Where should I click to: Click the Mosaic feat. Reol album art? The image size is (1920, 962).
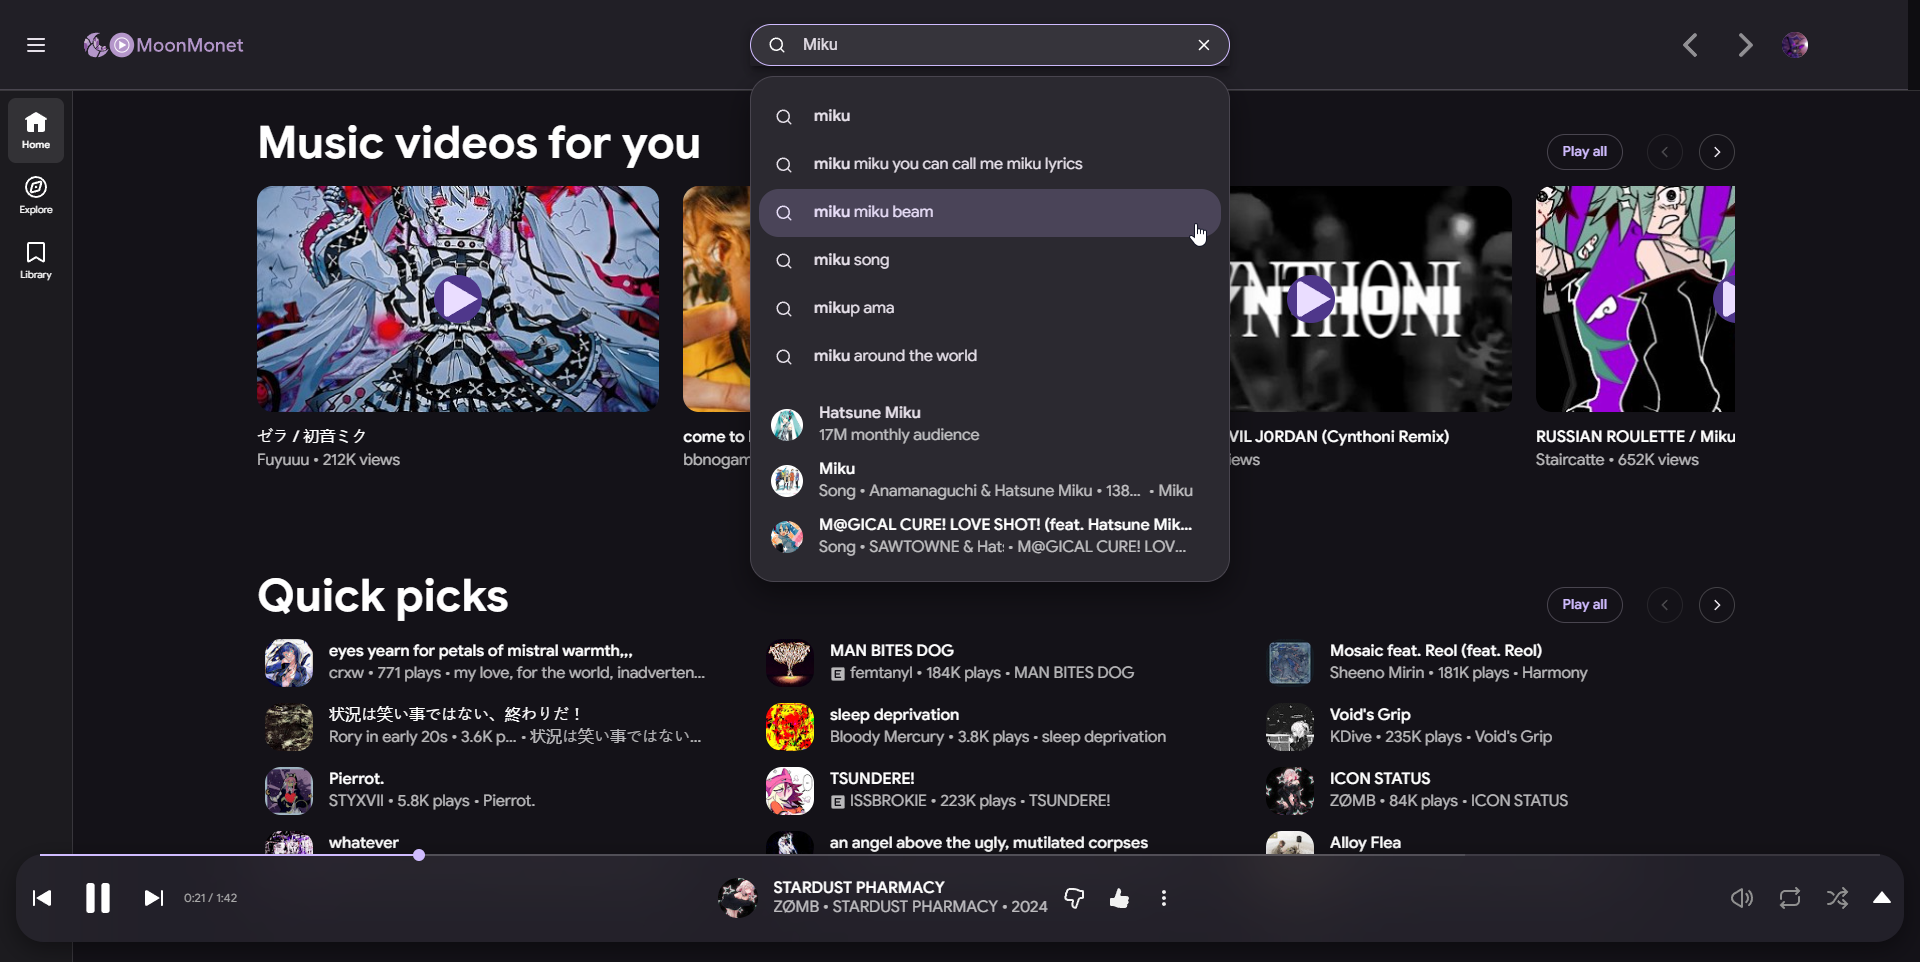click(1290, 663)
